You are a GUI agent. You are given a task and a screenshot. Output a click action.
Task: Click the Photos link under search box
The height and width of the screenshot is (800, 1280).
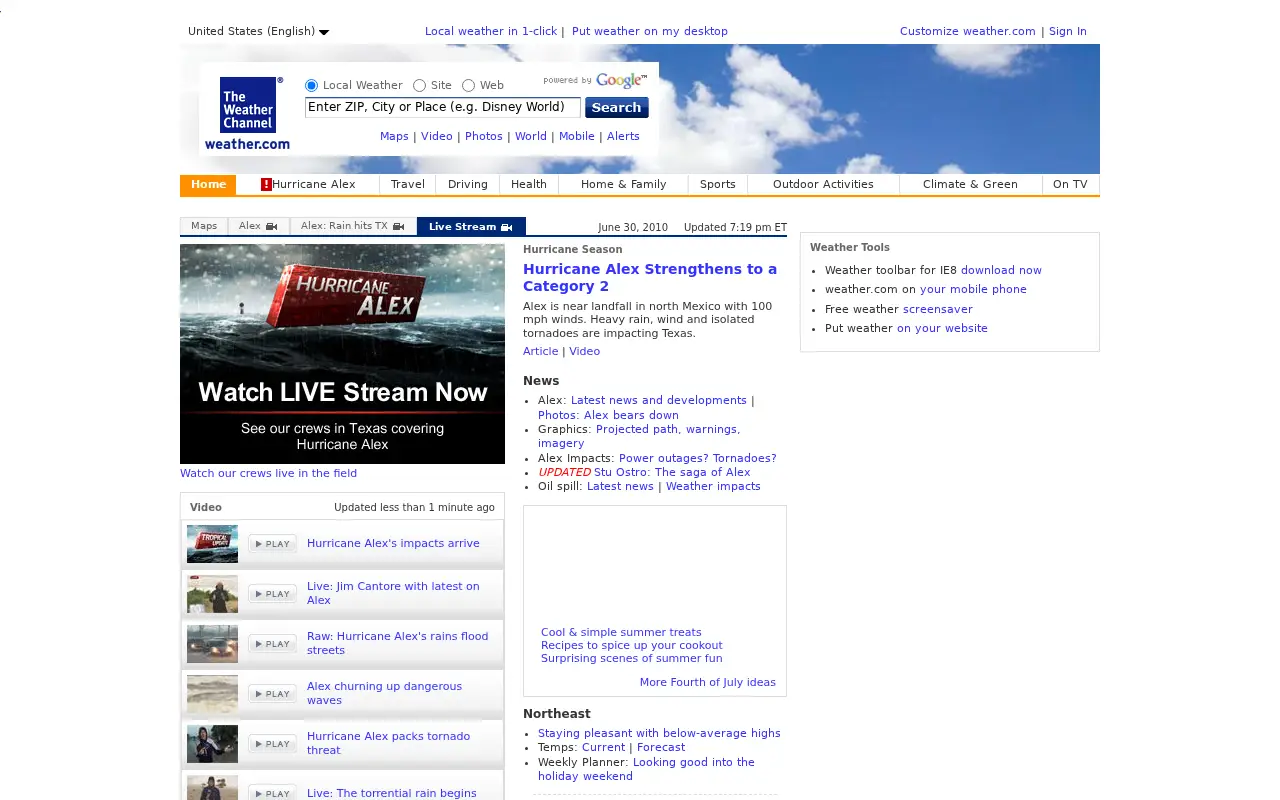(484, 136)
